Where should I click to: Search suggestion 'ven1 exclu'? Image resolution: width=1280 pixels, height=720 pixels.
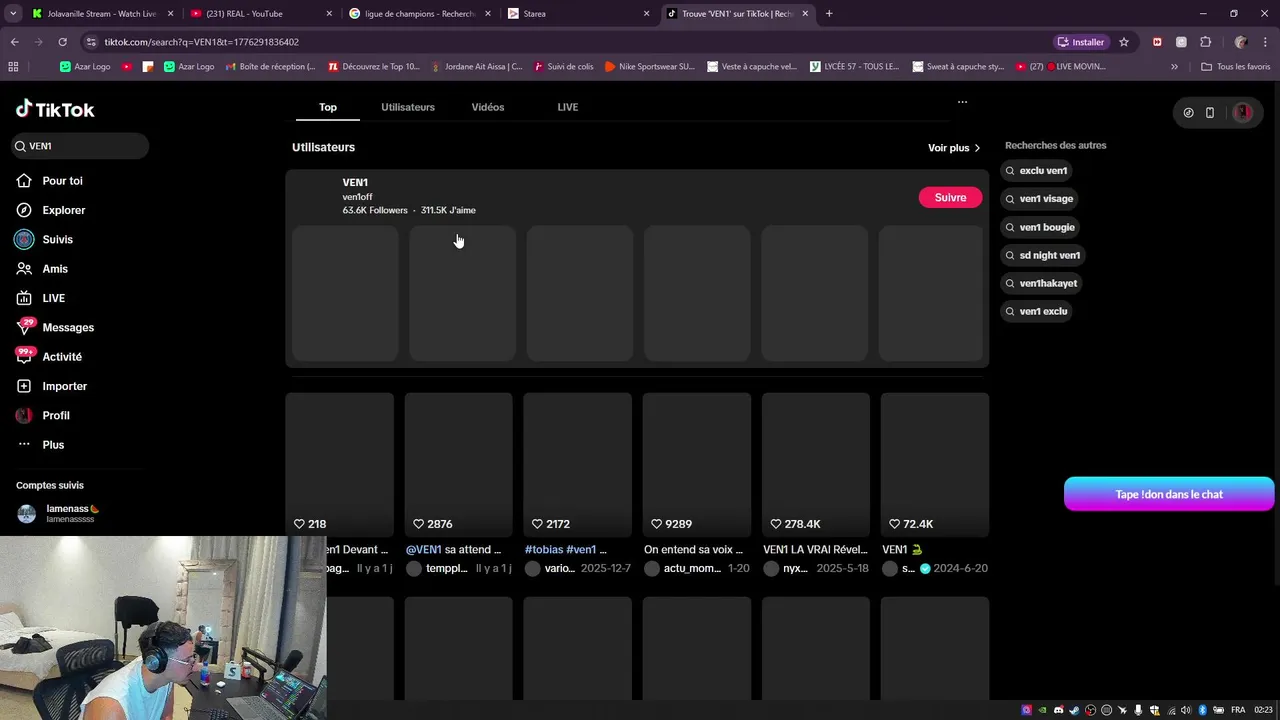click(x=1037, y=311)
